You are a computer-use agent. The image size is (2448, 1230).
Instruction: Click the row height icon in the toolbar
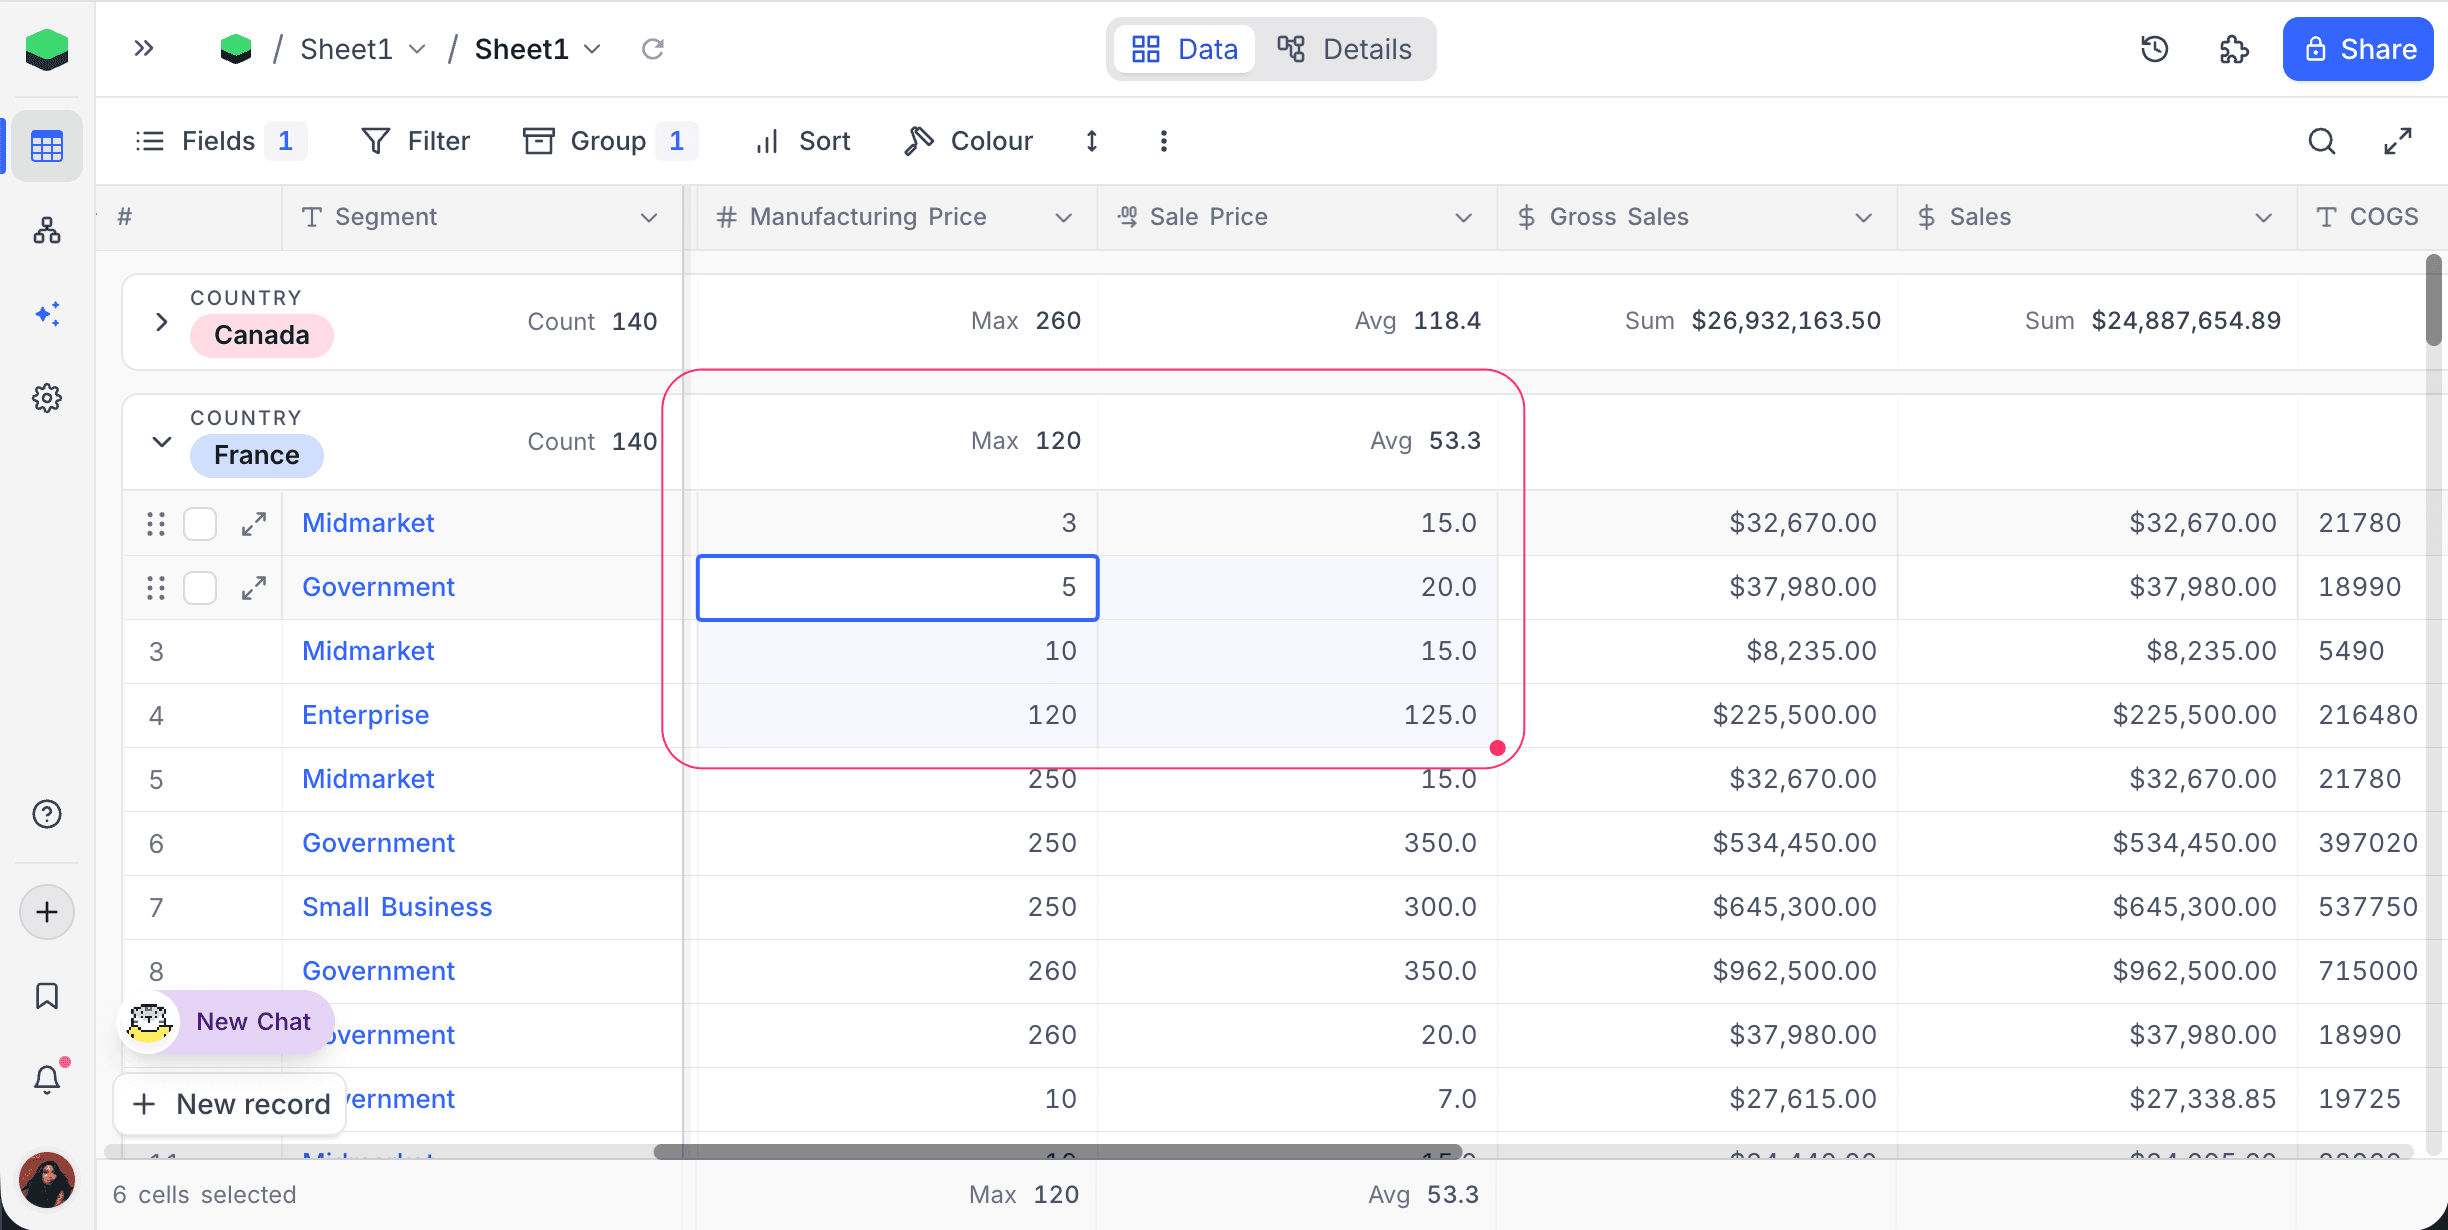point(1092,141)
